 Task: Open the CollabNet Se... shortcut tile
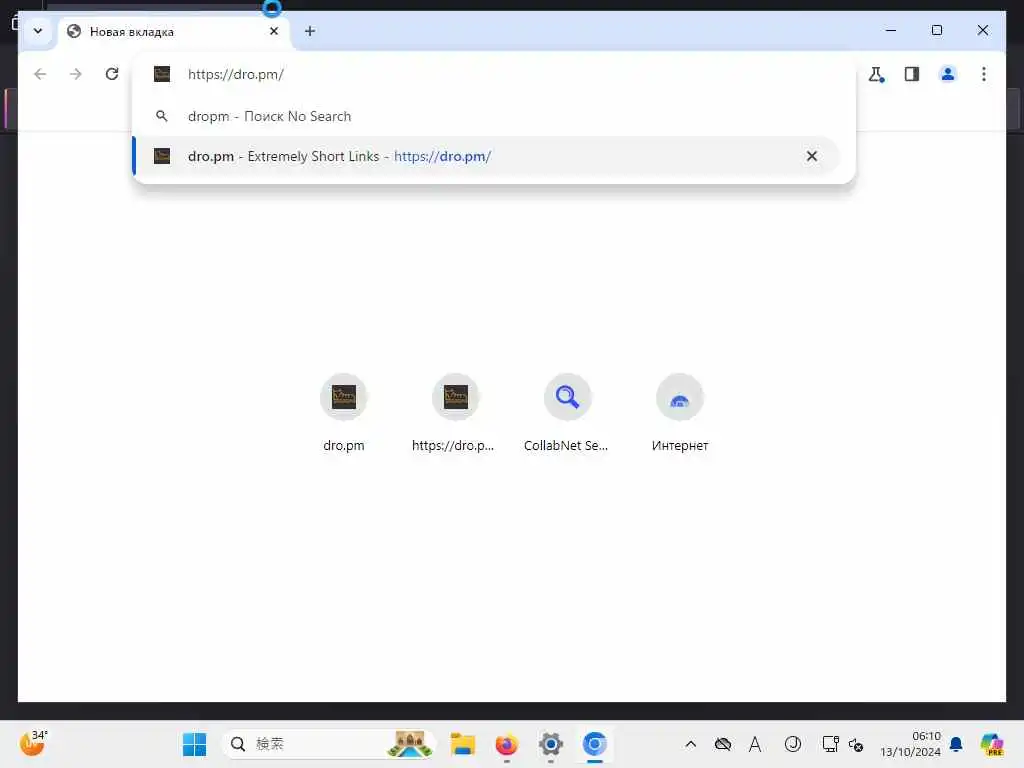[x=567, y=413]
